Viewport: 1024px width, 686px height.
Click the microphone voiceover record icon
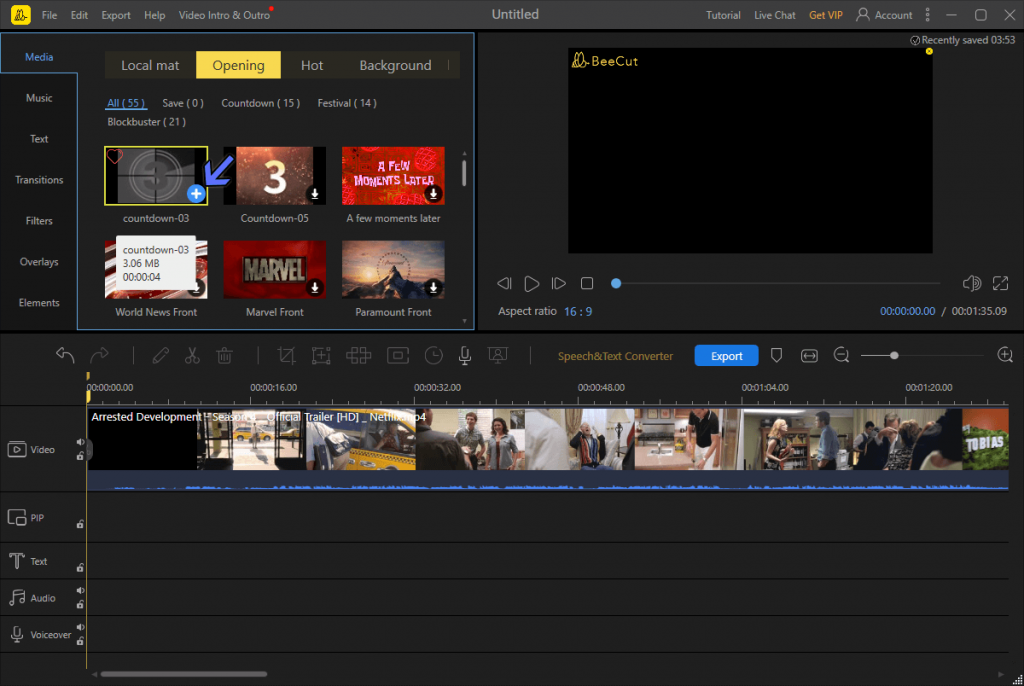pyautogui.click(x=464, y=355)
